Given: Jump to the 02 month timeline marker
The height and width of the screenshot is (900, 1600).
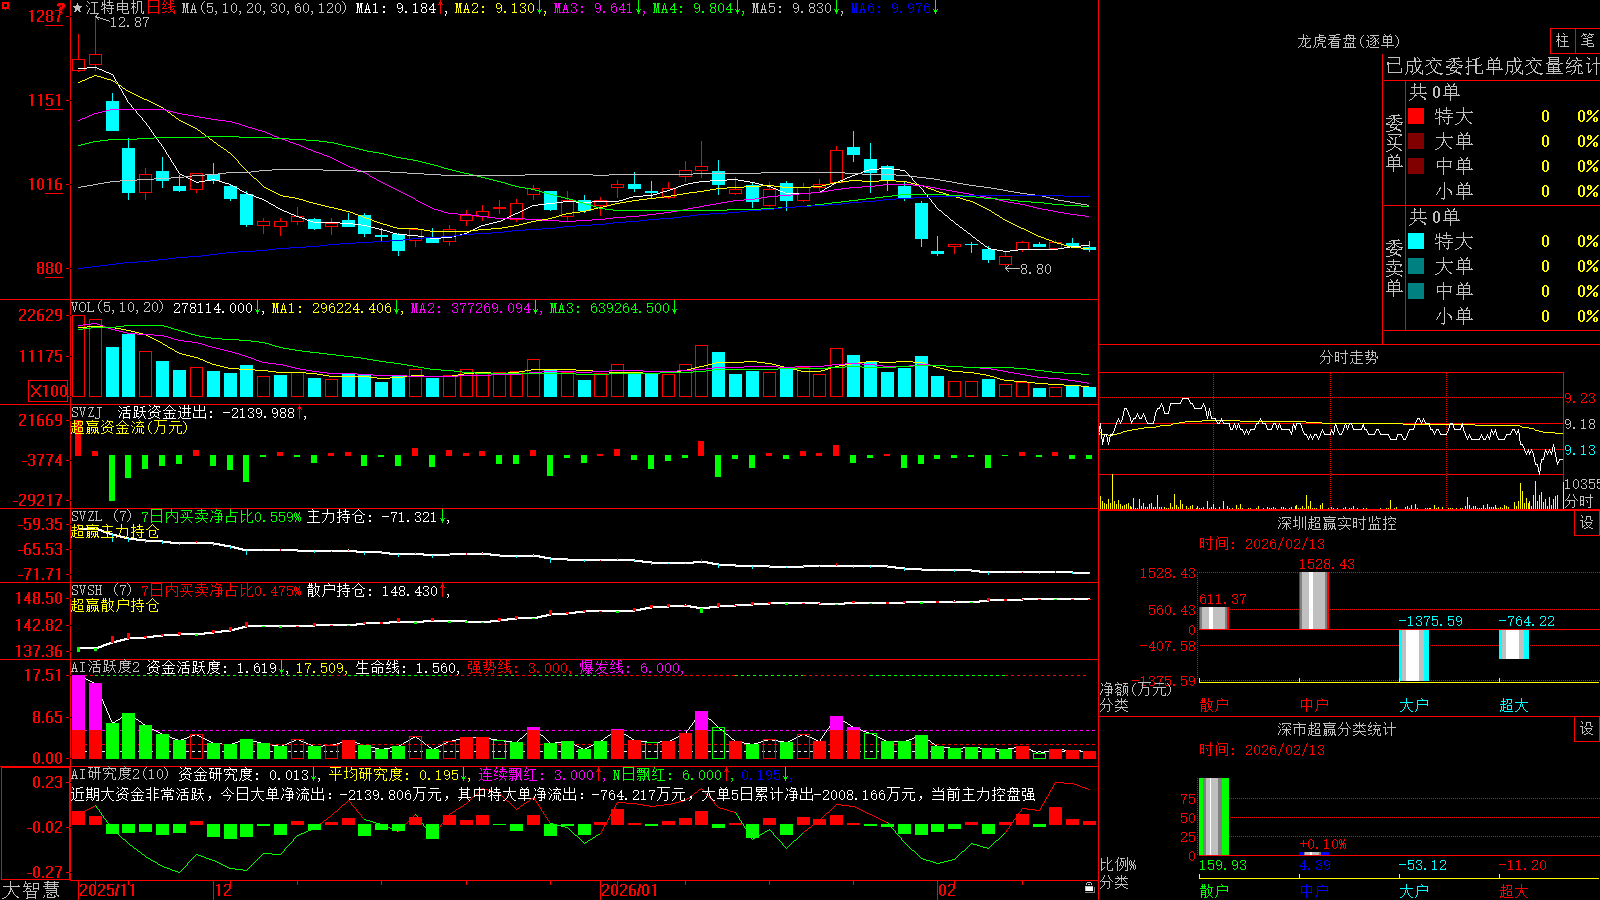Looking at the screenshot, I should point(947,890).
